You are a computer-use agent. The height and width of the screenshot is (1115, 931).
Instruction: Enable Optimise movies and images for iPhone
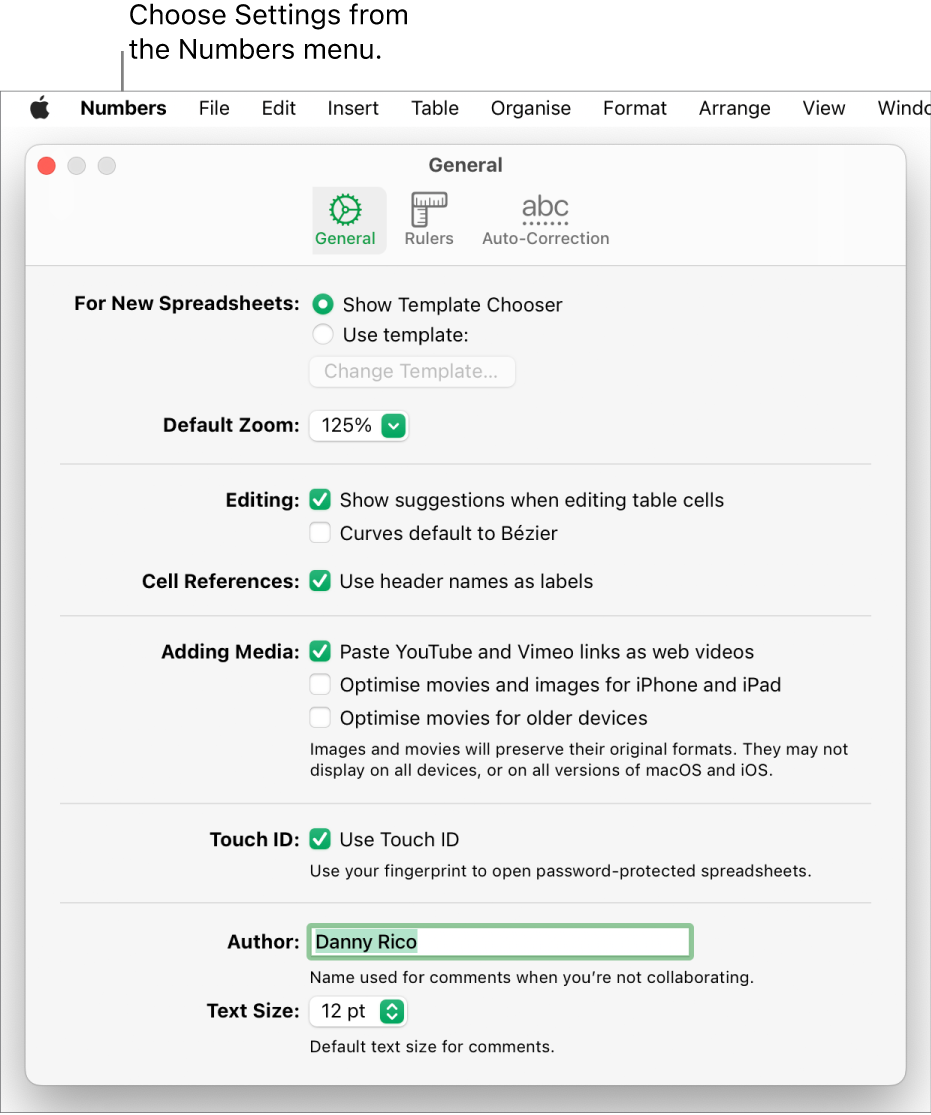click(x=320, y=685)
